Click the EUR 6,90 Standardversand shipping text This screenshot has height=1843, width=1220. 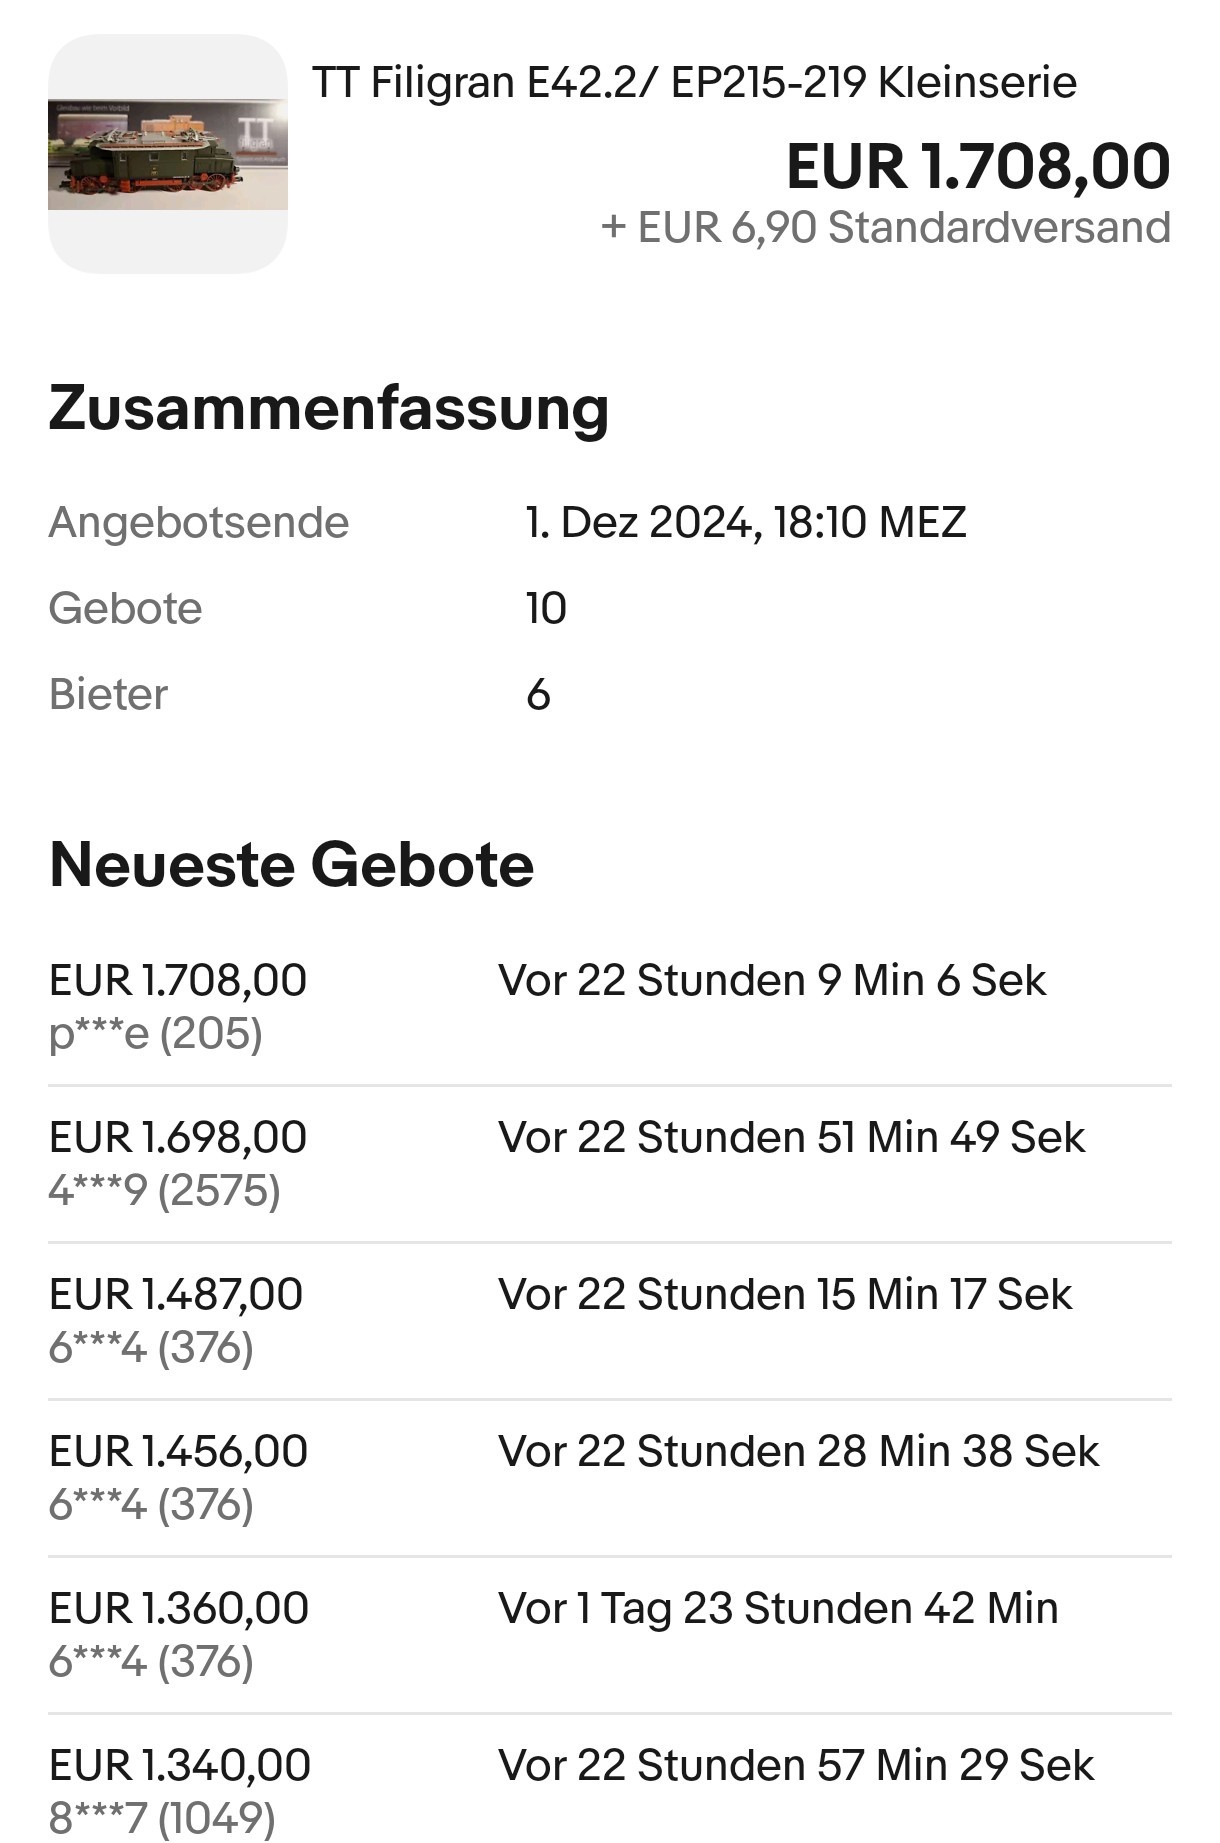click(x=885, y=228)
